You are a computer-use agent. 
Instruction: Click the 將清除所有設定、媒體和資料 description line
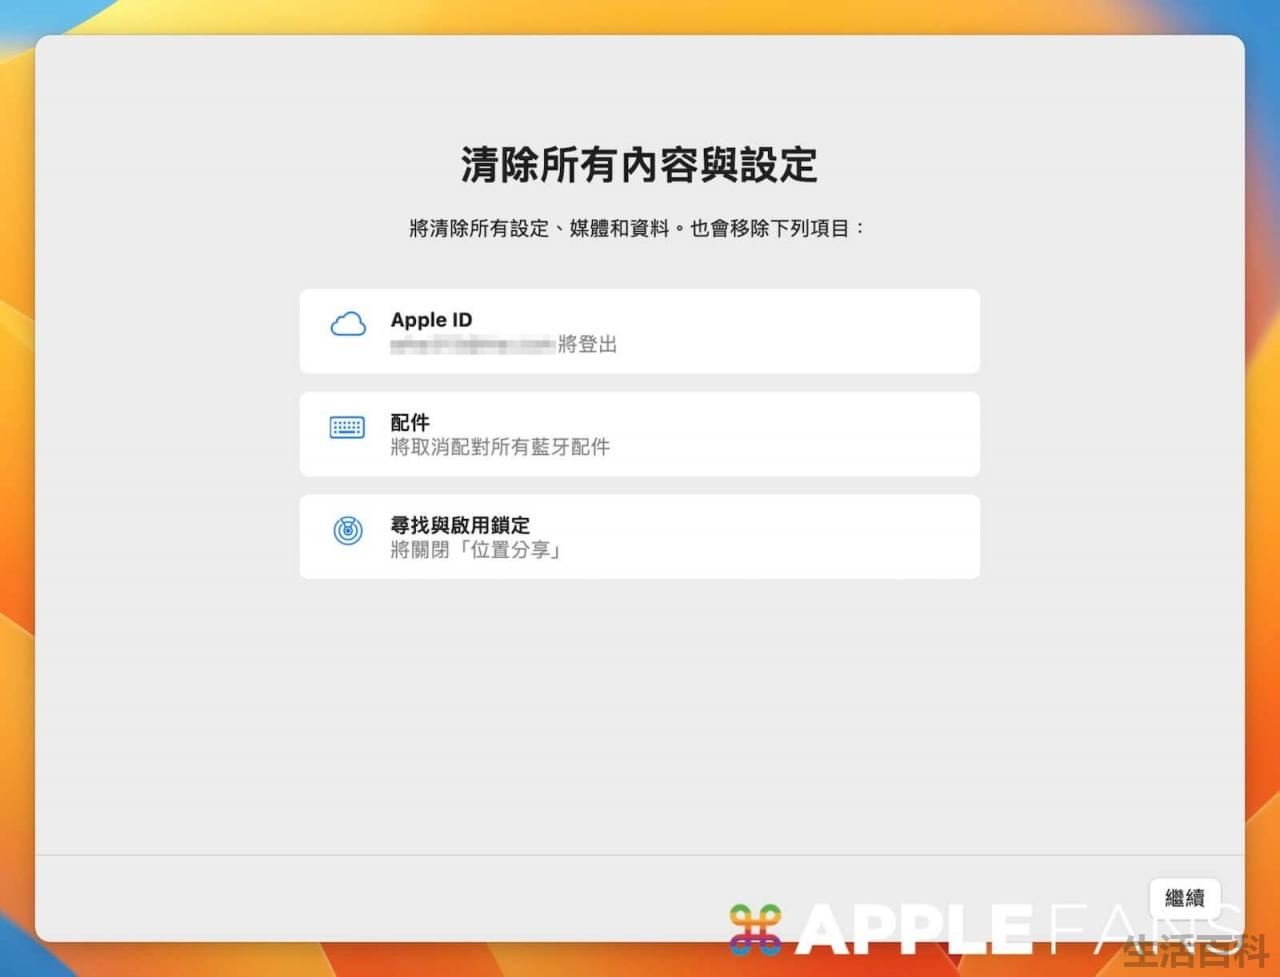(639, 228)
